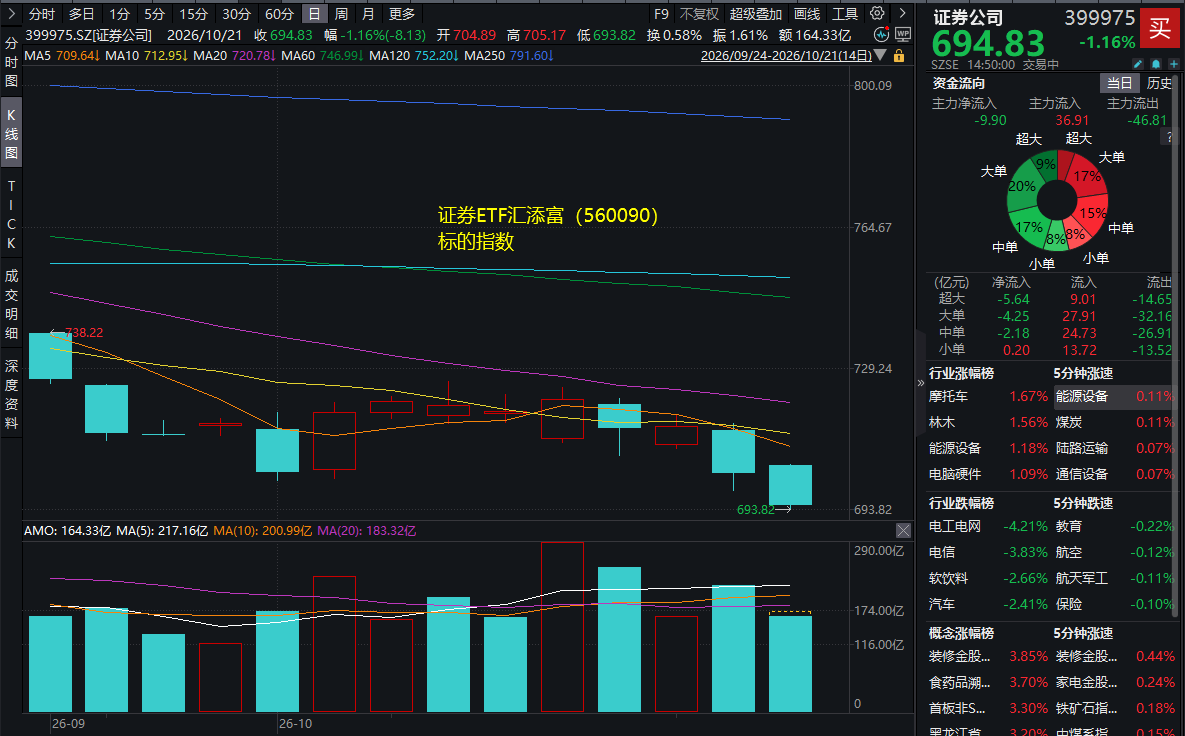Expand toolbar with right arrow after gear
The height and width of the screenshot is (736, 1185).
pos(902,14)
